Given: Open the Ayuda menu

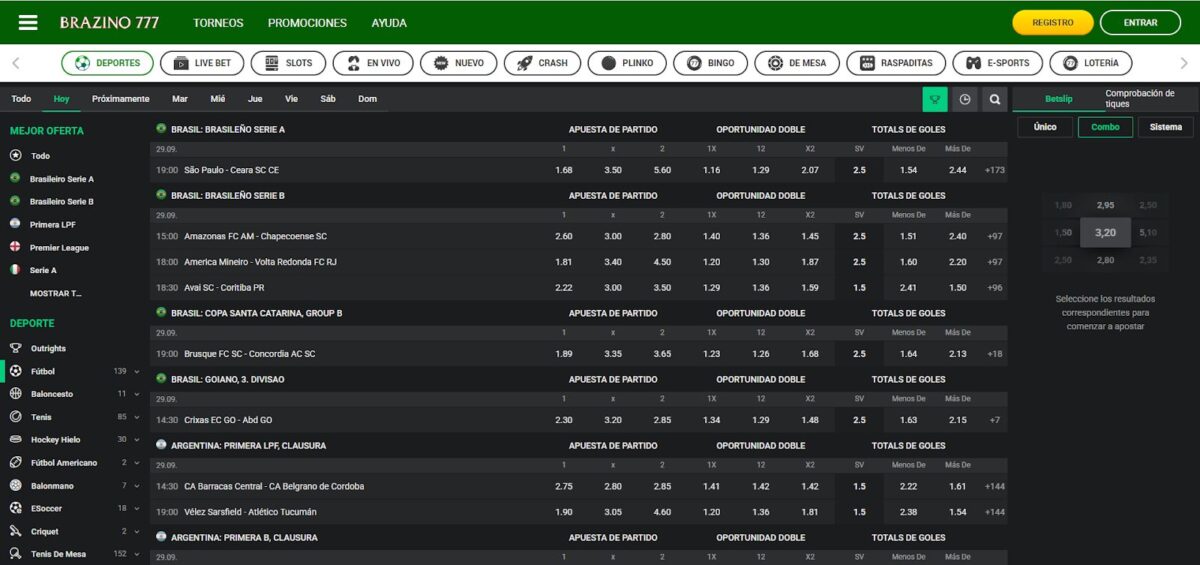Looking at the screenshot, I should [389, 22].
